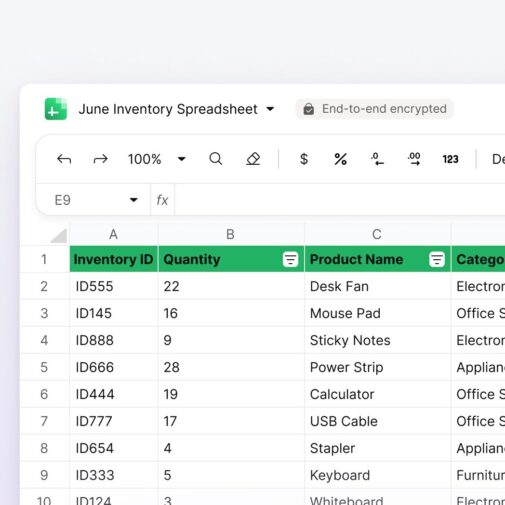The image size is (505, 505).
Task: Click the formula bar input field
Action: [x=340, y=200]
